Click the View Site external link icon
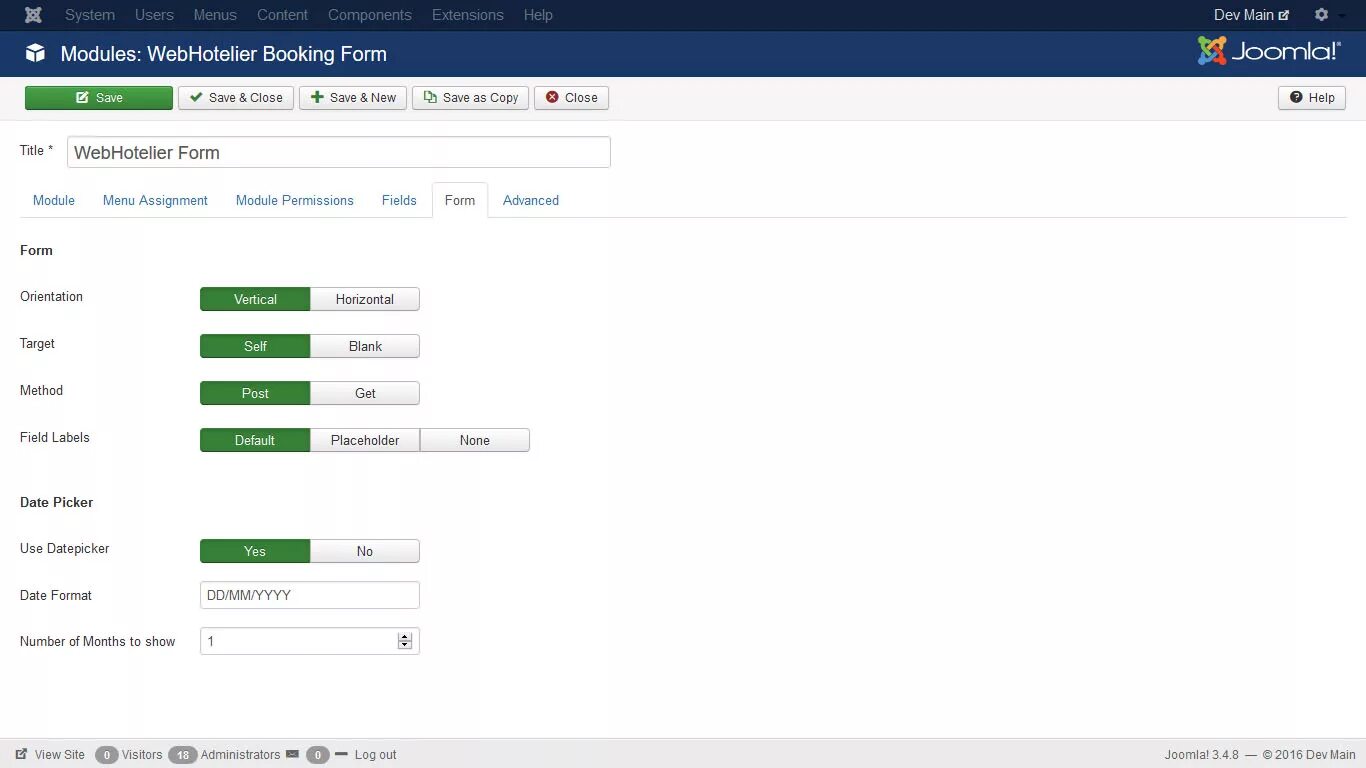 coord(21,754)
